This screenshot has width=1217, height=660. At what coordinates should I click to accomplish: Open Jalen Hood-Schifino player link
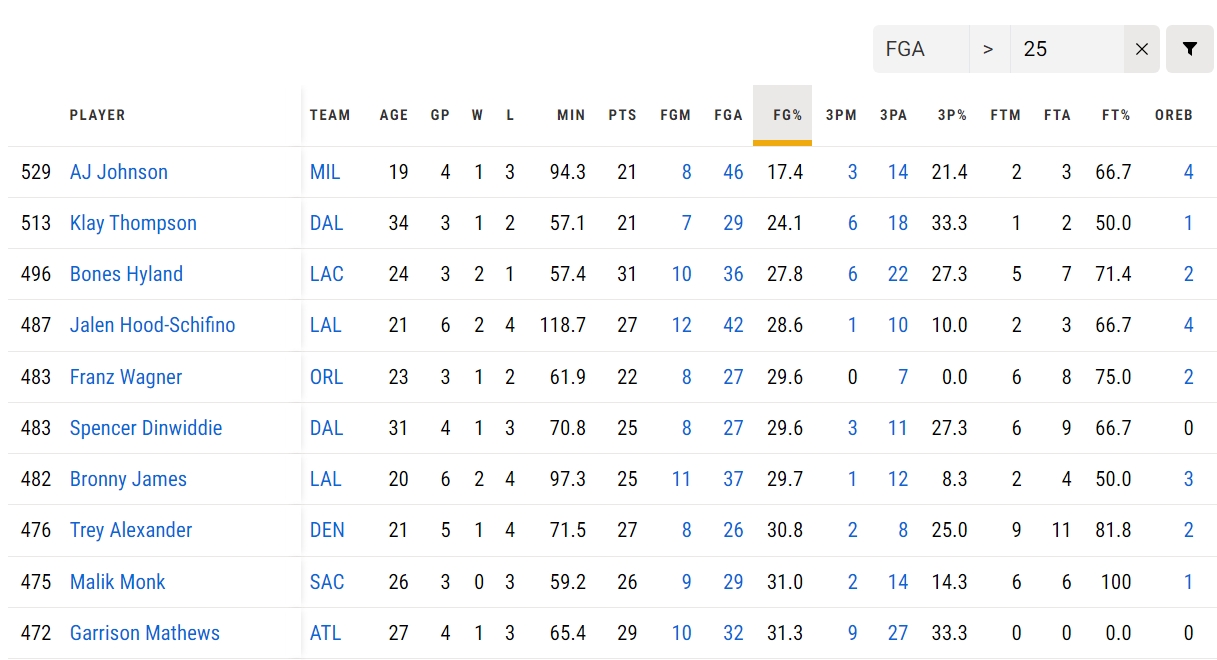pos(153,325)
